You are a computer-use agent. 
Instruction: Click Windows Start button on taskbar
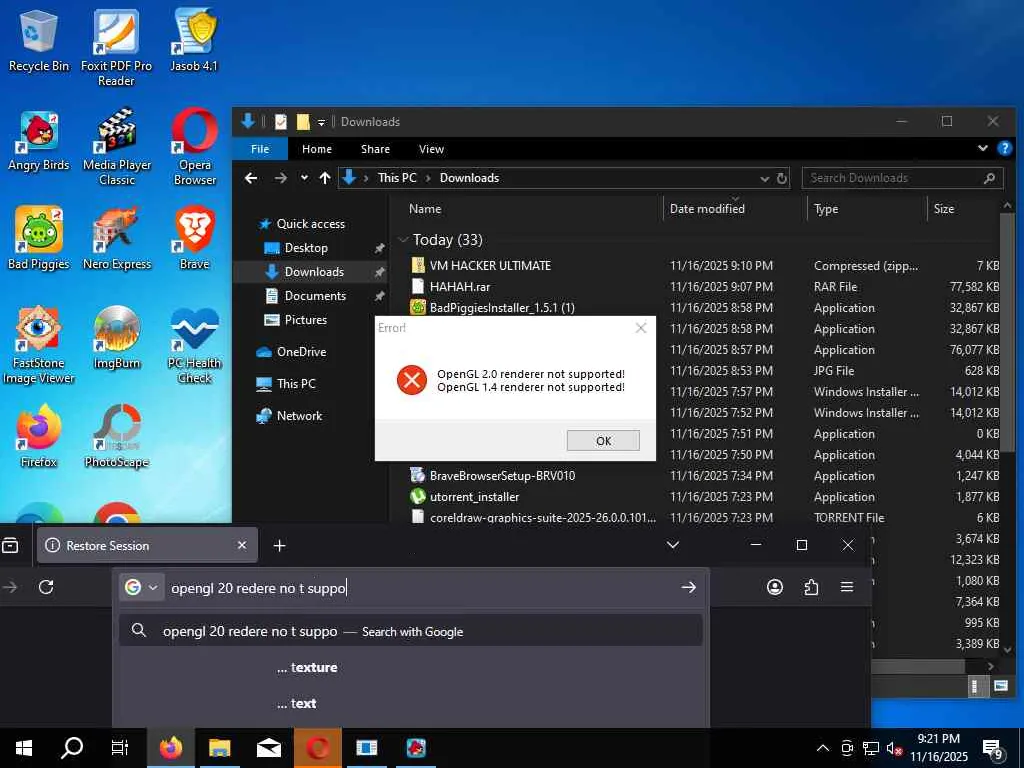[24, 748]
